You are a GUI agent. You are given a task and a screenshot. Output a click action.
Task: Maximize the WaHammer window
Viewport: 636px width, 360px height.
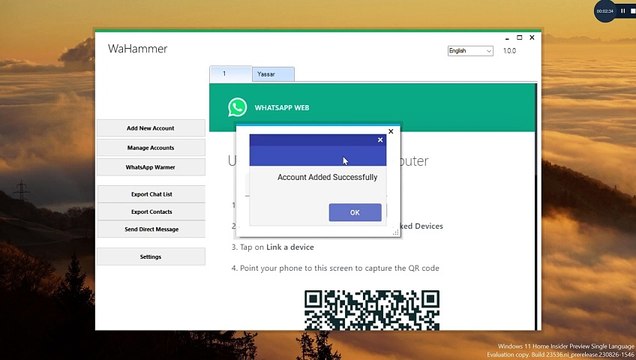pos(519,38)
